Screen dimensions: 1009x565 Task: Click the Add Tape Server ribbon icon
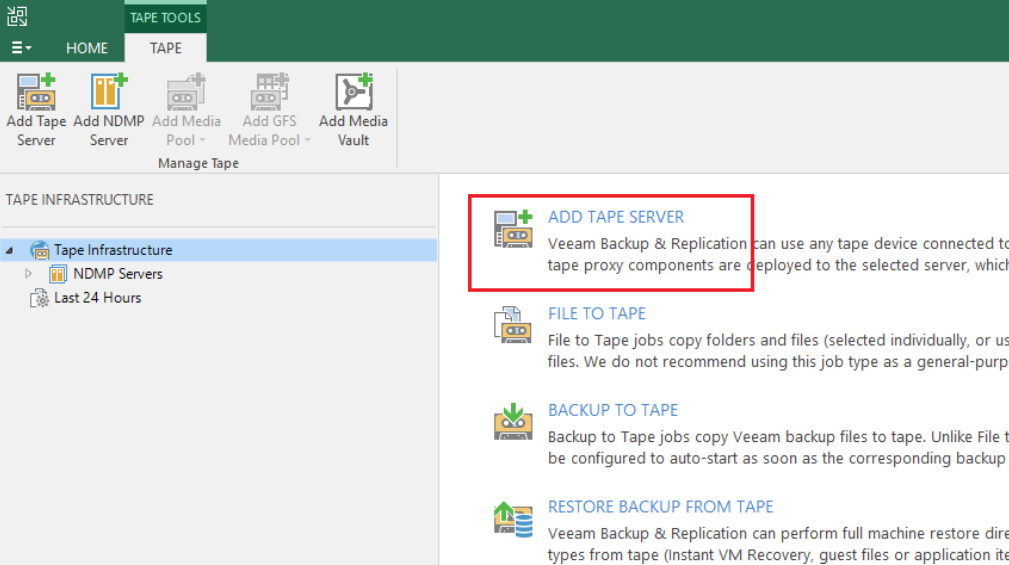[x=36, y=91]
